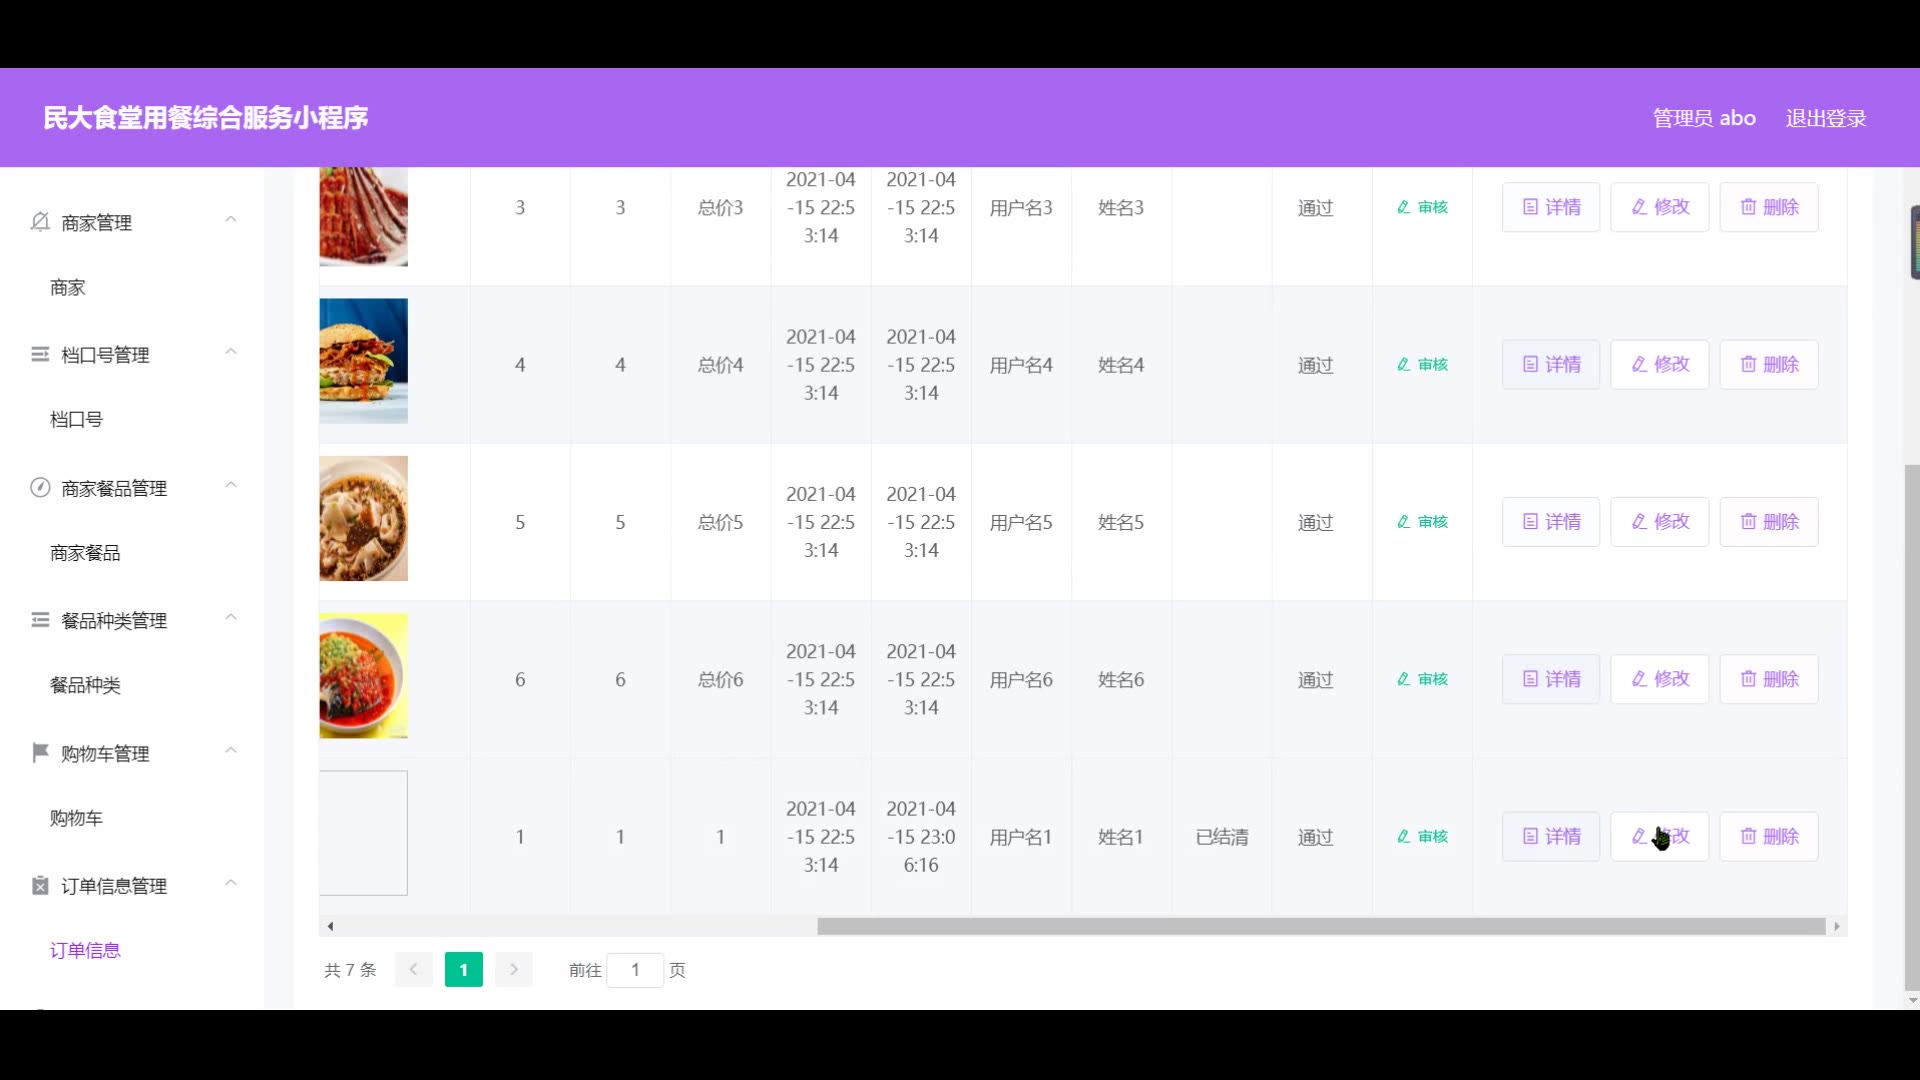This screenshot has height=1080, width=1920.
Task: Click the red soup thumbnail in row 6
Action: pyautogui.click(x=363, y=676)
